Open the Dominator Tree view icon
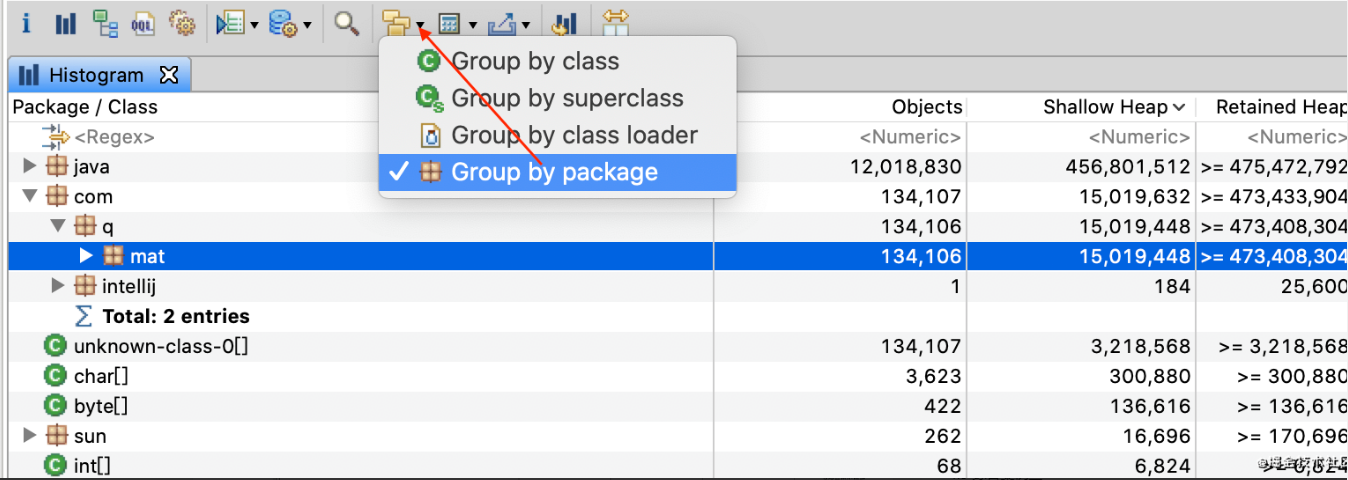Viewport: 1348px width, 480px height. [104, 23]
